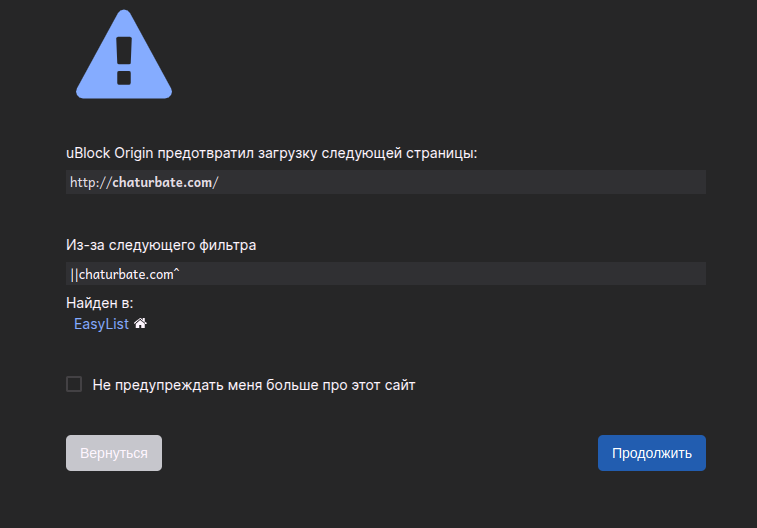Click the Вернуться button
Viewport: 757px width, 528px height.
tap(114, 453)
